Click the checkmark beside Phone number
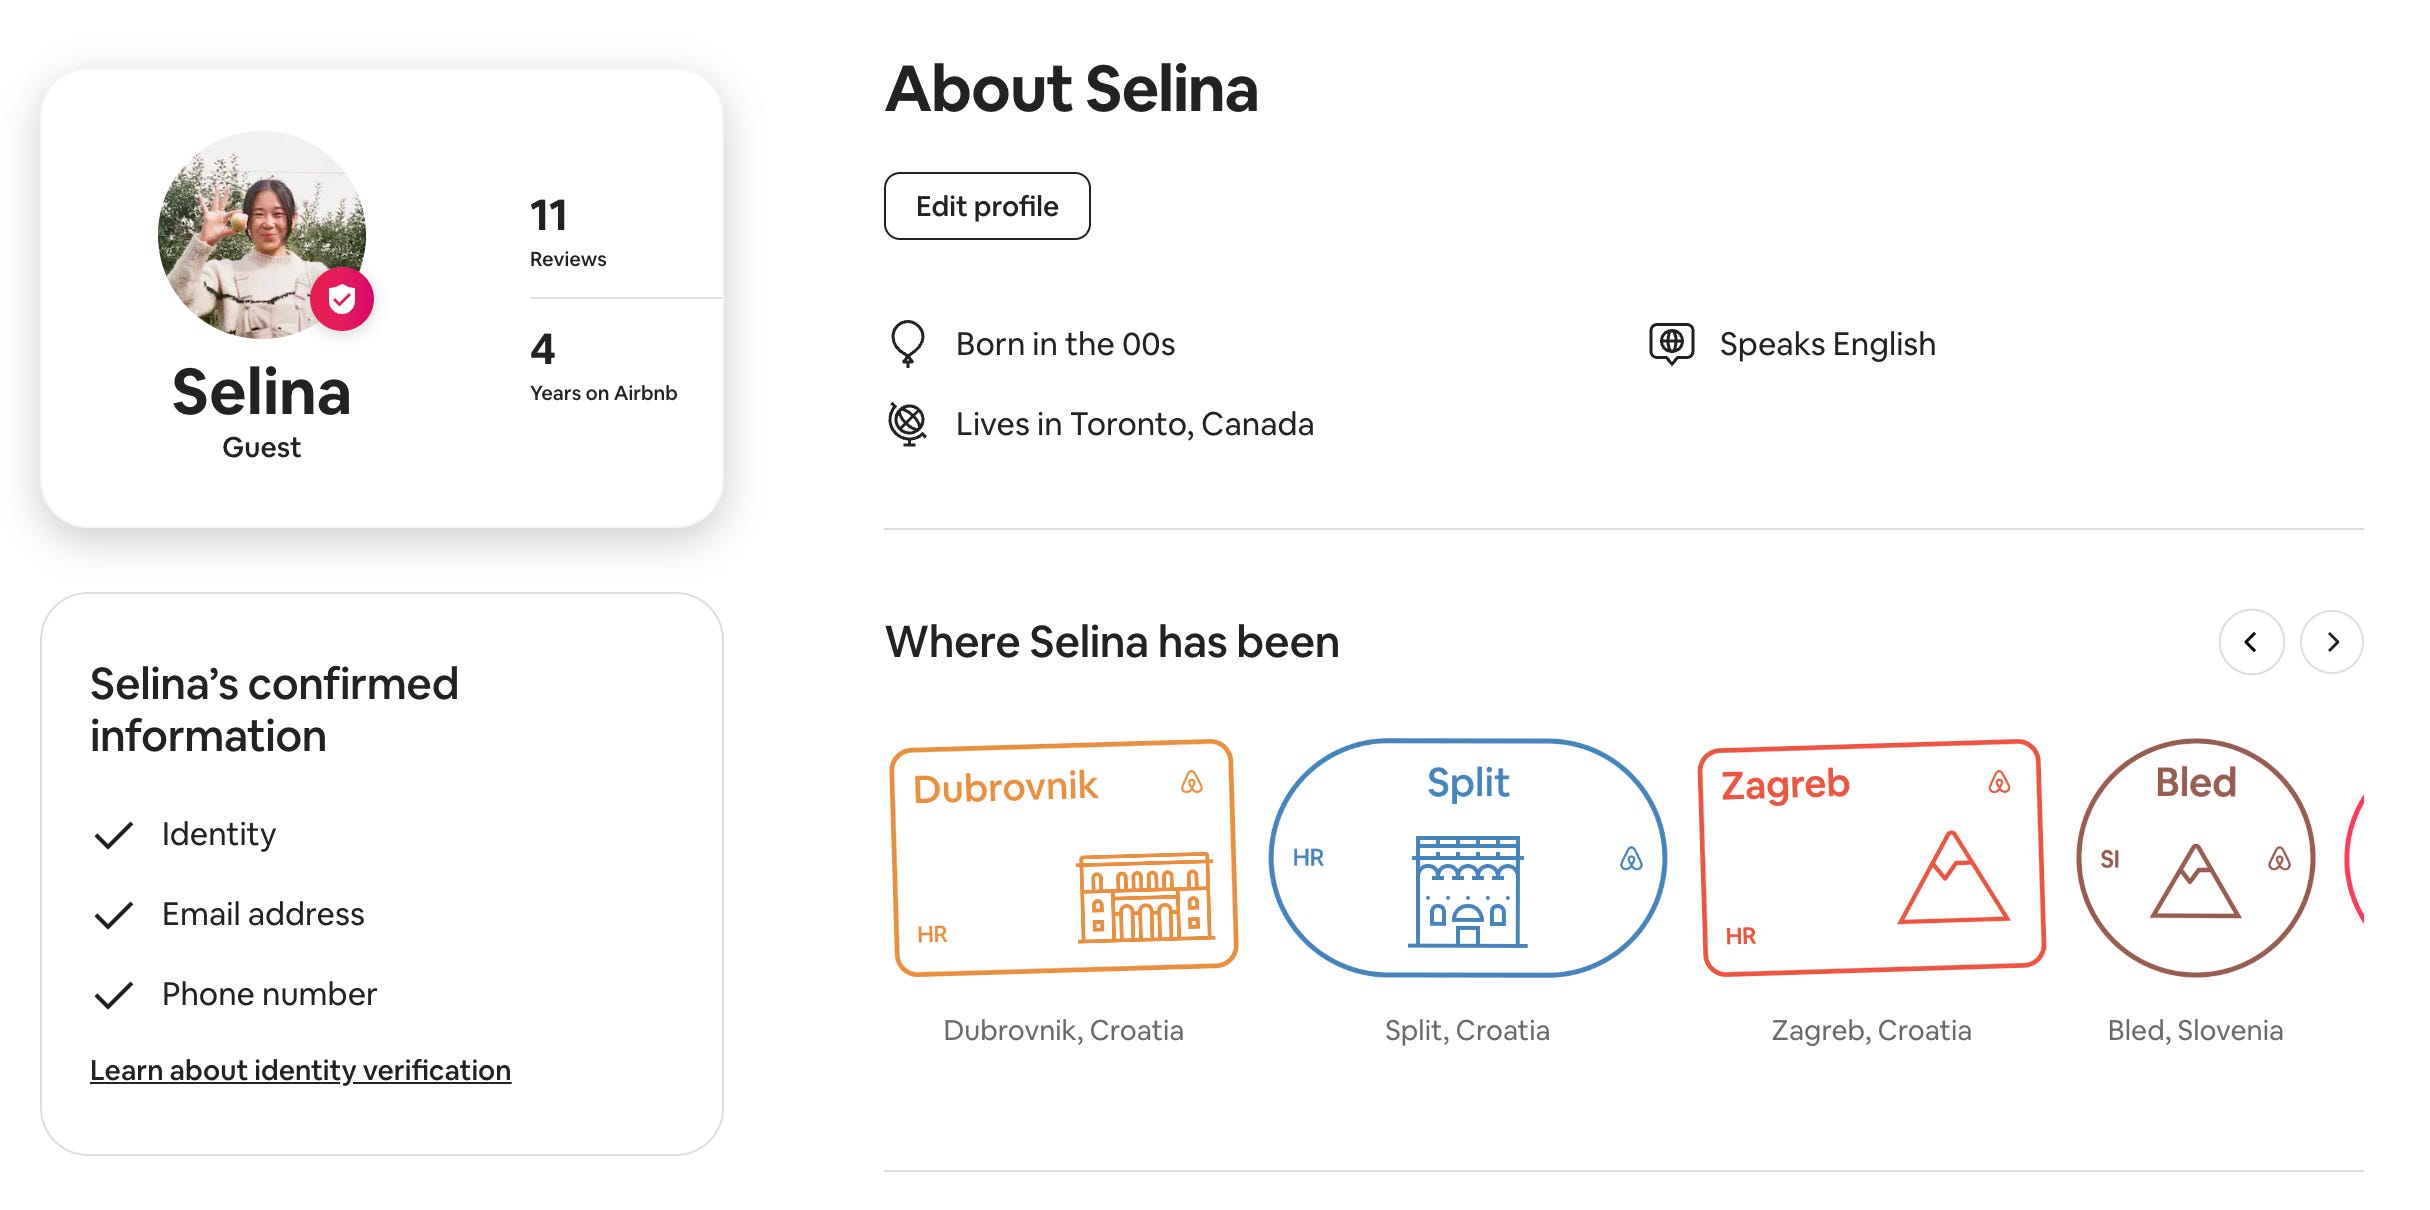This screenshot has width=2430, height=1210. click(x=113, y=995)
